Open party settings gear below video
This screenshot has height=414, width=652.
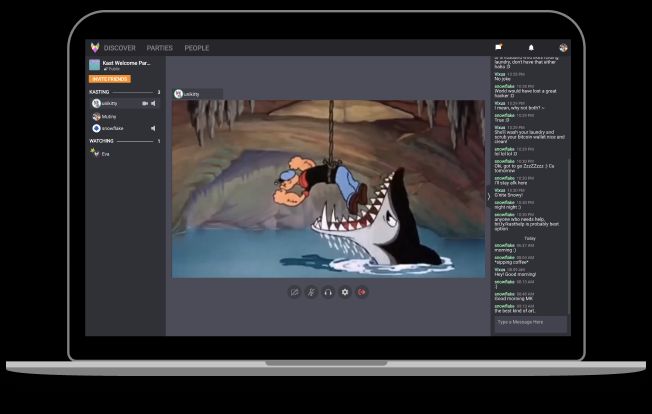pyautogui.click(x=345, y=292)
